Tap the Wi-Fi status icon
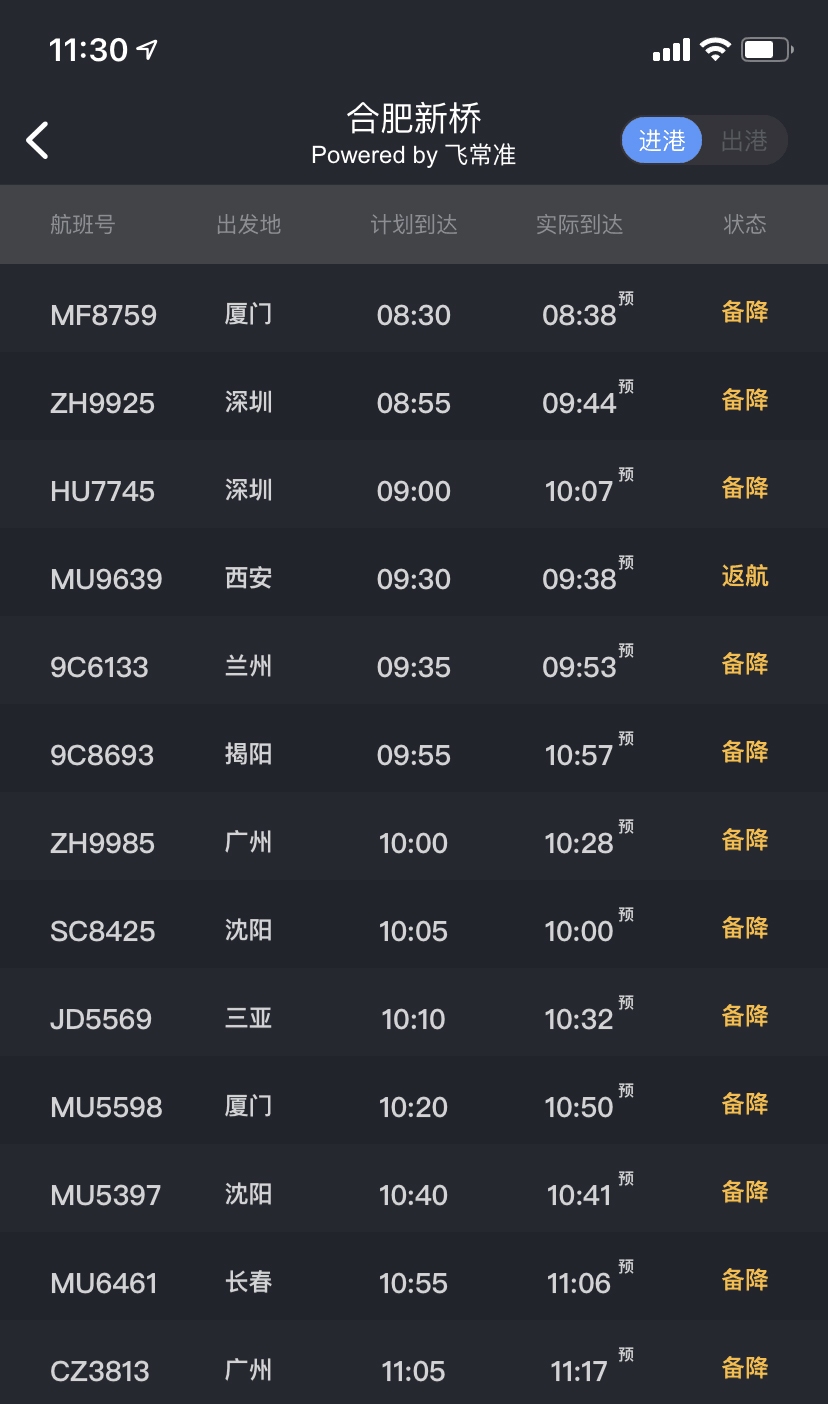This screenshot has height=1404, width=828. pos(715,49)
